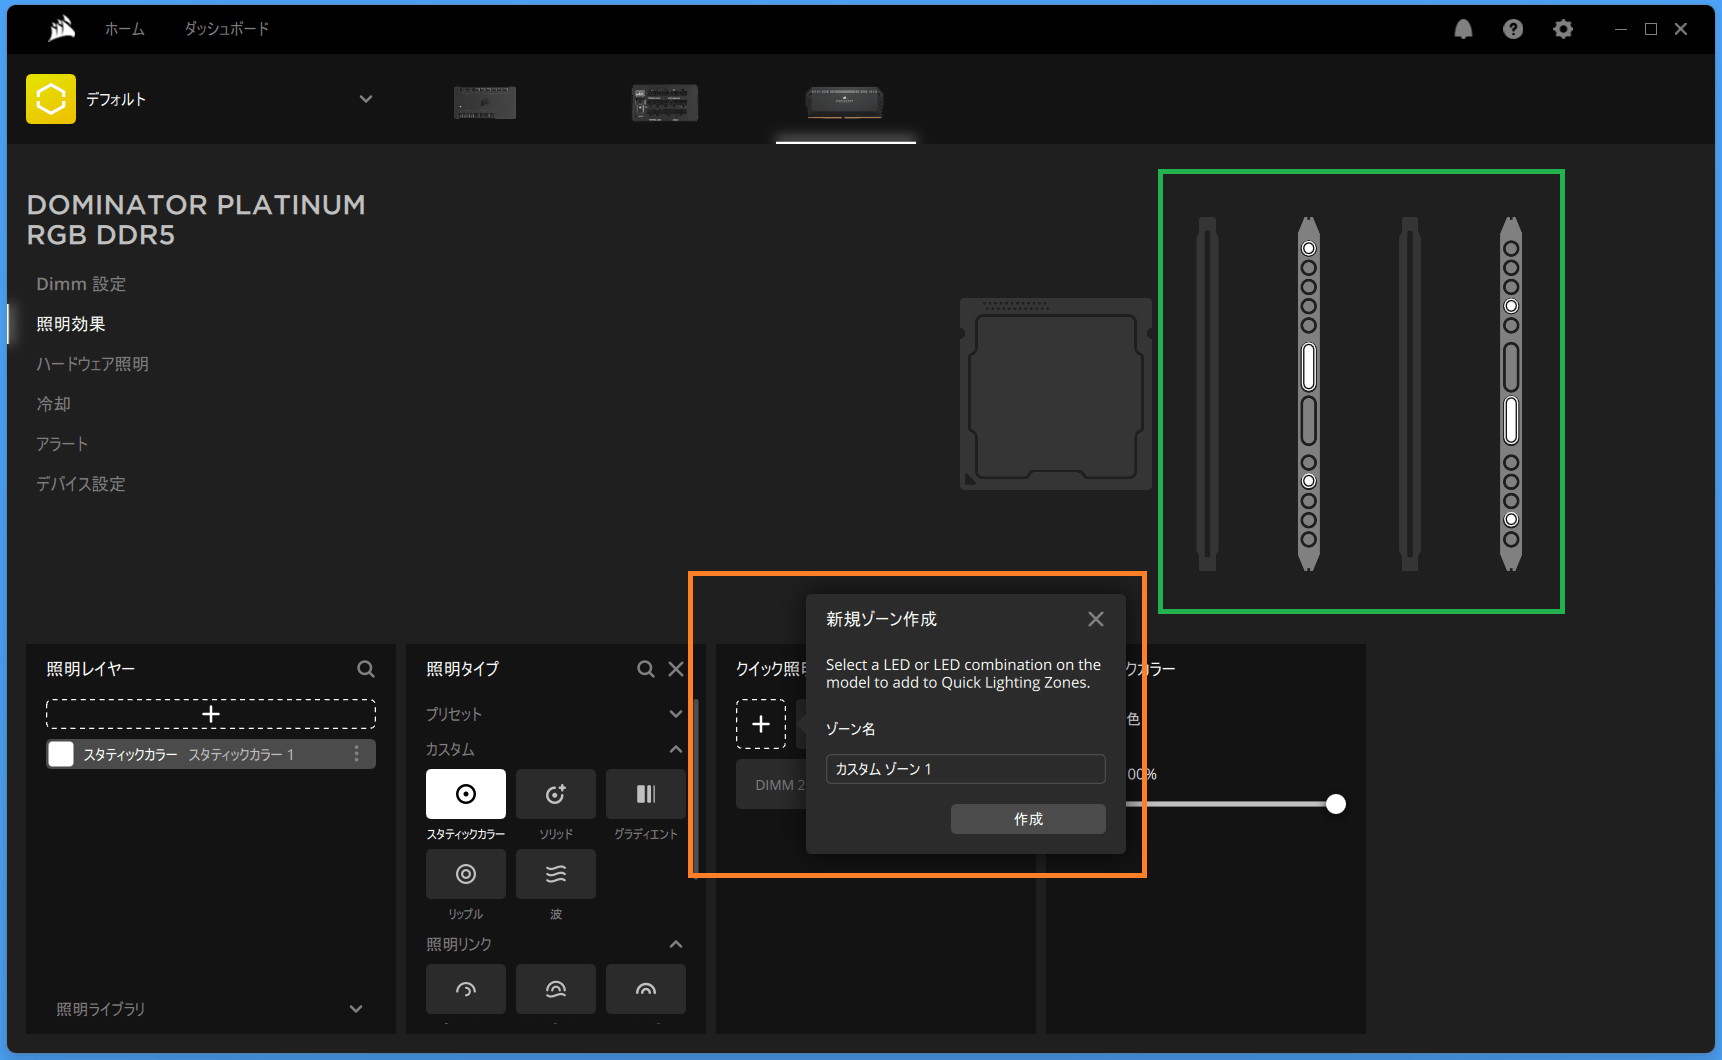1722x1060 pixels.
Task: Select the 波 lighting type
Action: pos(556,874)
